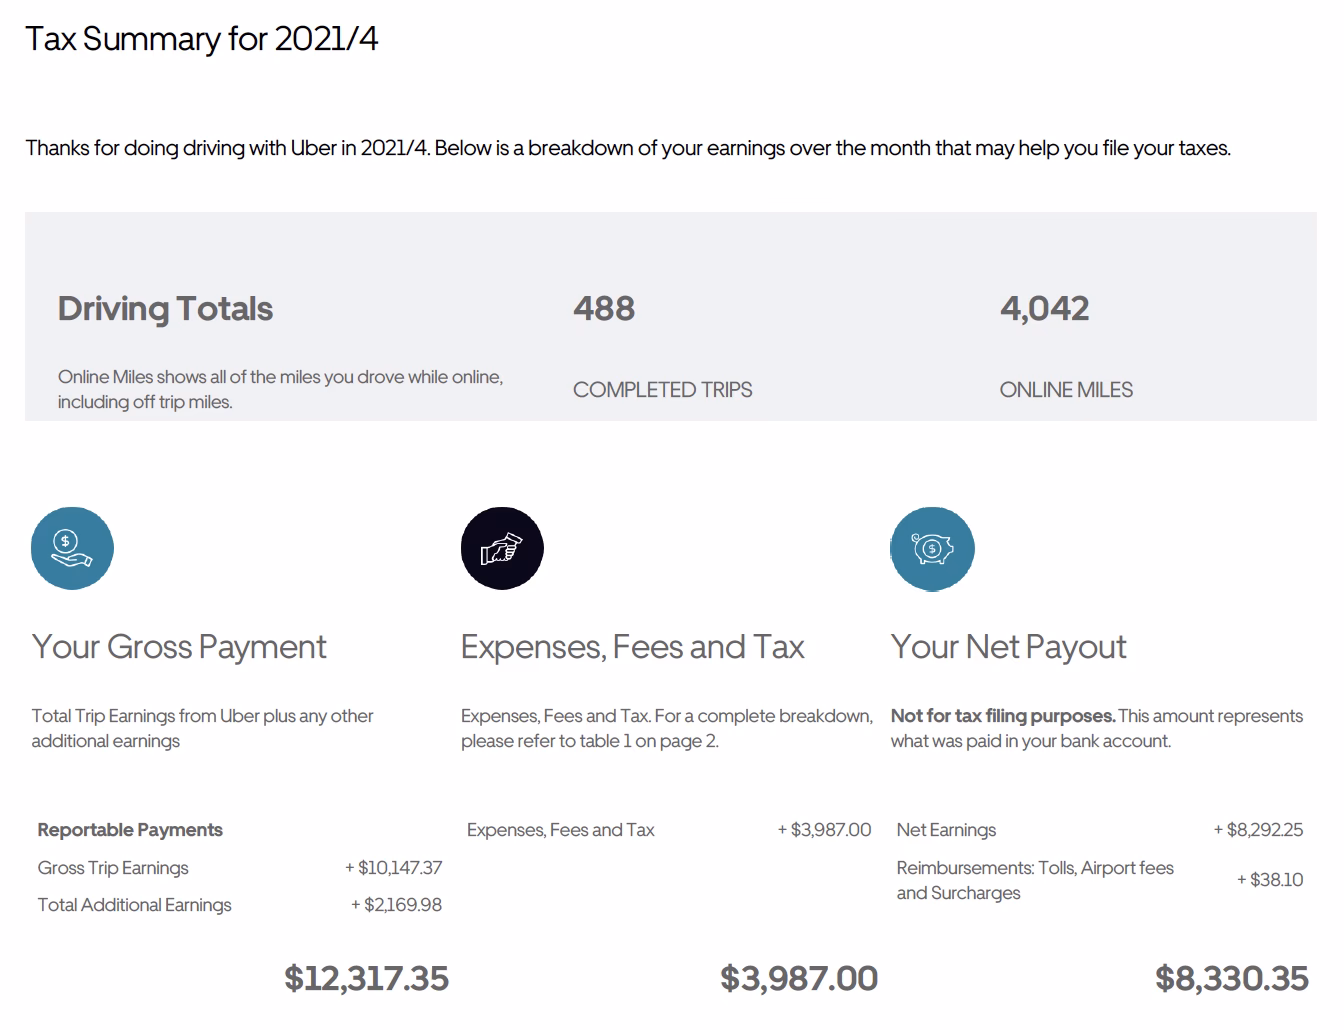Click the Gross Trip Earnings amount $10,147.37
This screenshot has width=1344, height=1030.
click(394, 868)
